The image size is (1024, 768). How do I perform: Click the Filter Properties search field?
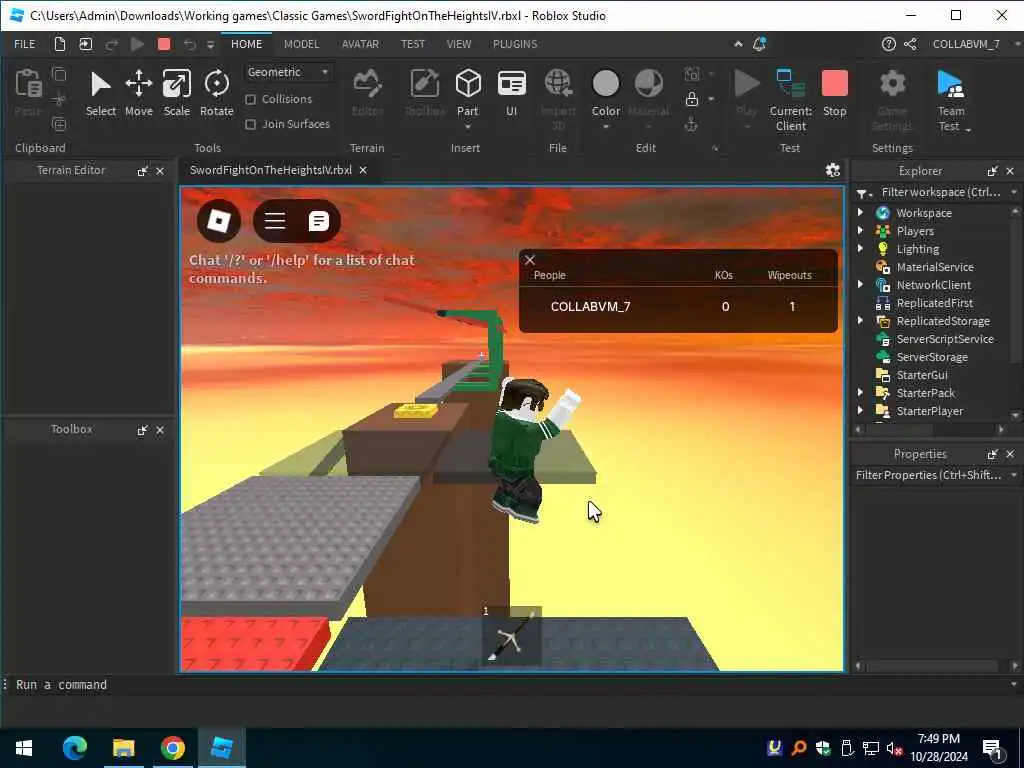[930, 475]
